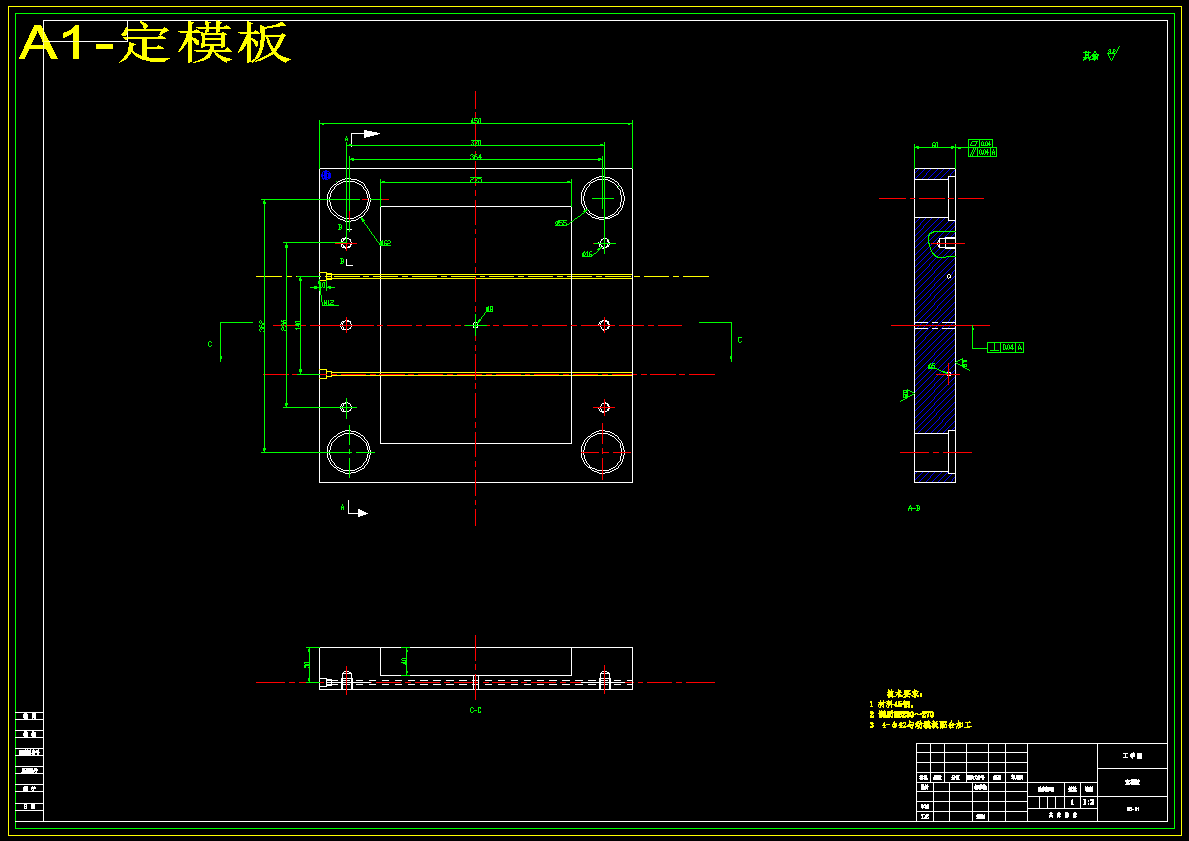The height and width of the screenshot is (841, 1189).
Task: Click the drawing number cell at title block bottom-right
Action: coord(1132,809)
